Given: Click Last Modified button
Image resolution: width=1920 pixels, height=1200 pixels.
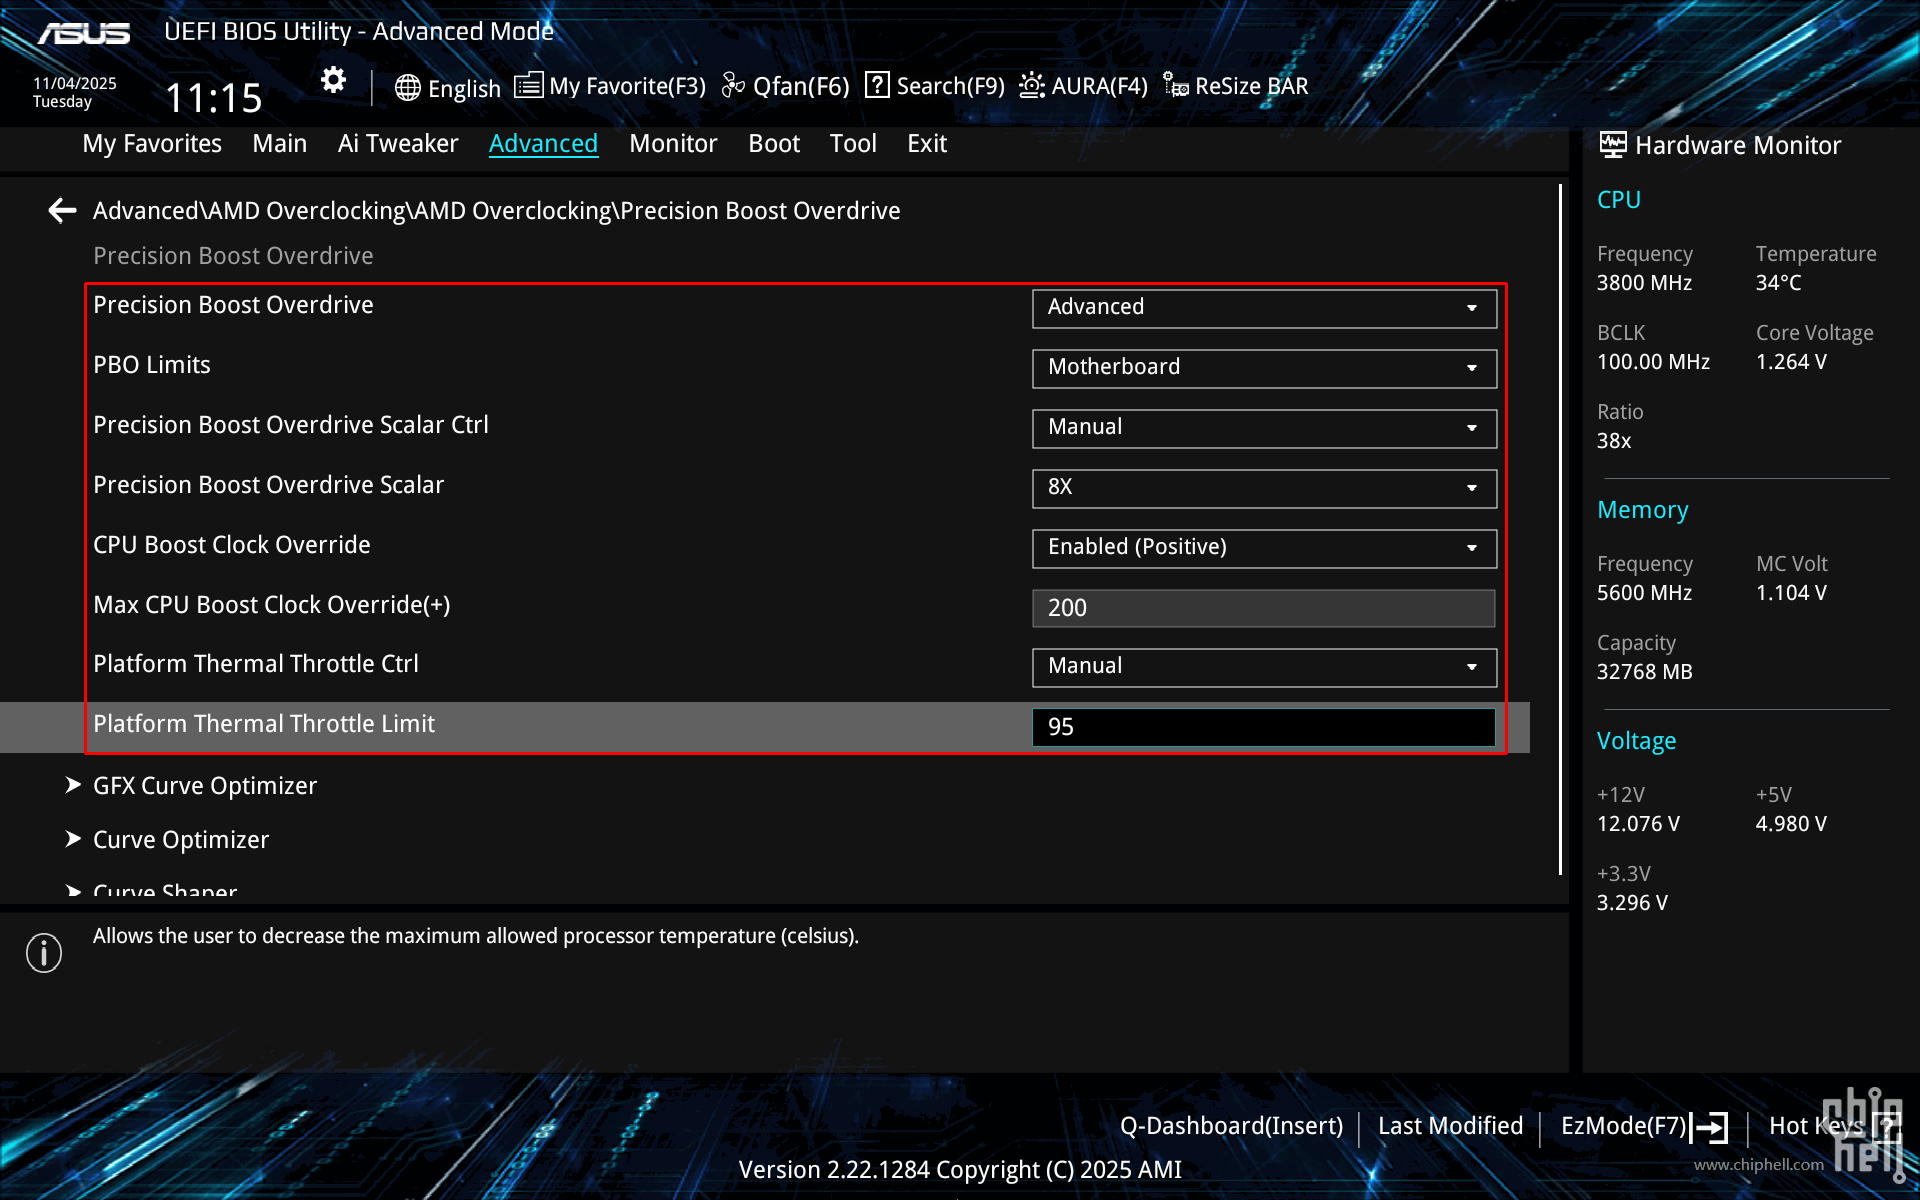Looking at the screenshot, I should coord(1449,1126).
